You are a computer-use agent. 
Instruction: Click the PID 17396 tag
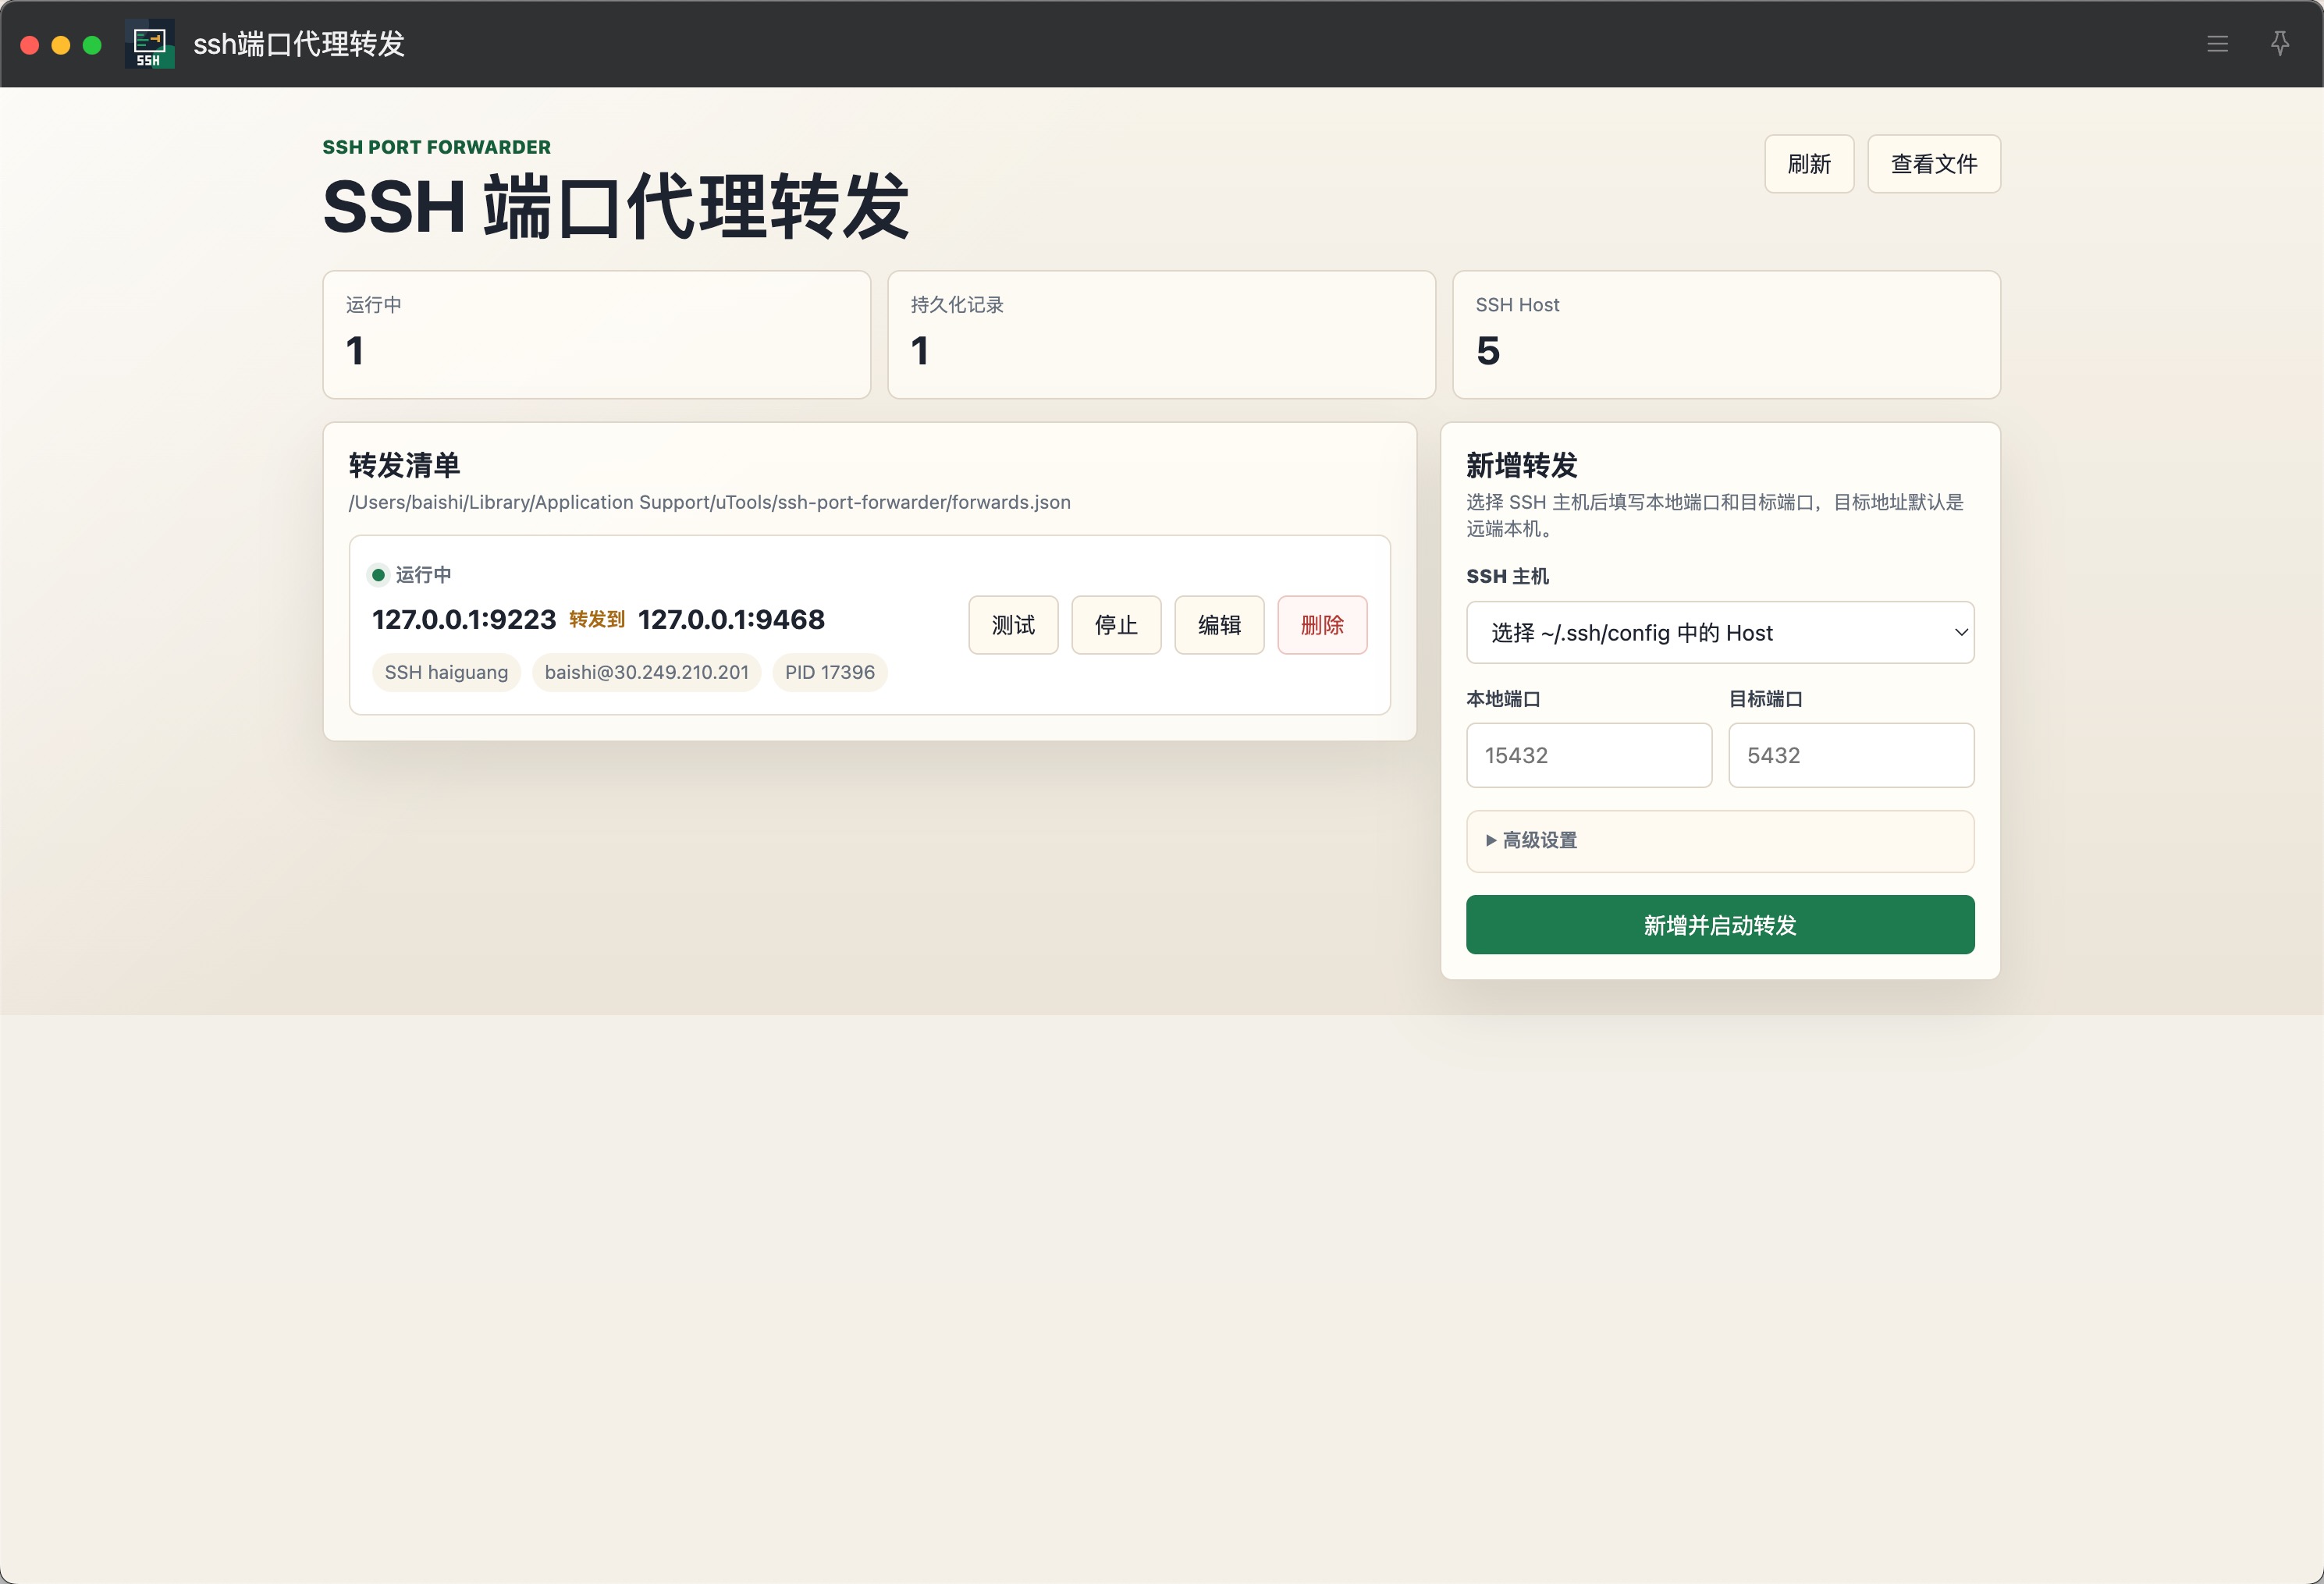click(829, 672)
